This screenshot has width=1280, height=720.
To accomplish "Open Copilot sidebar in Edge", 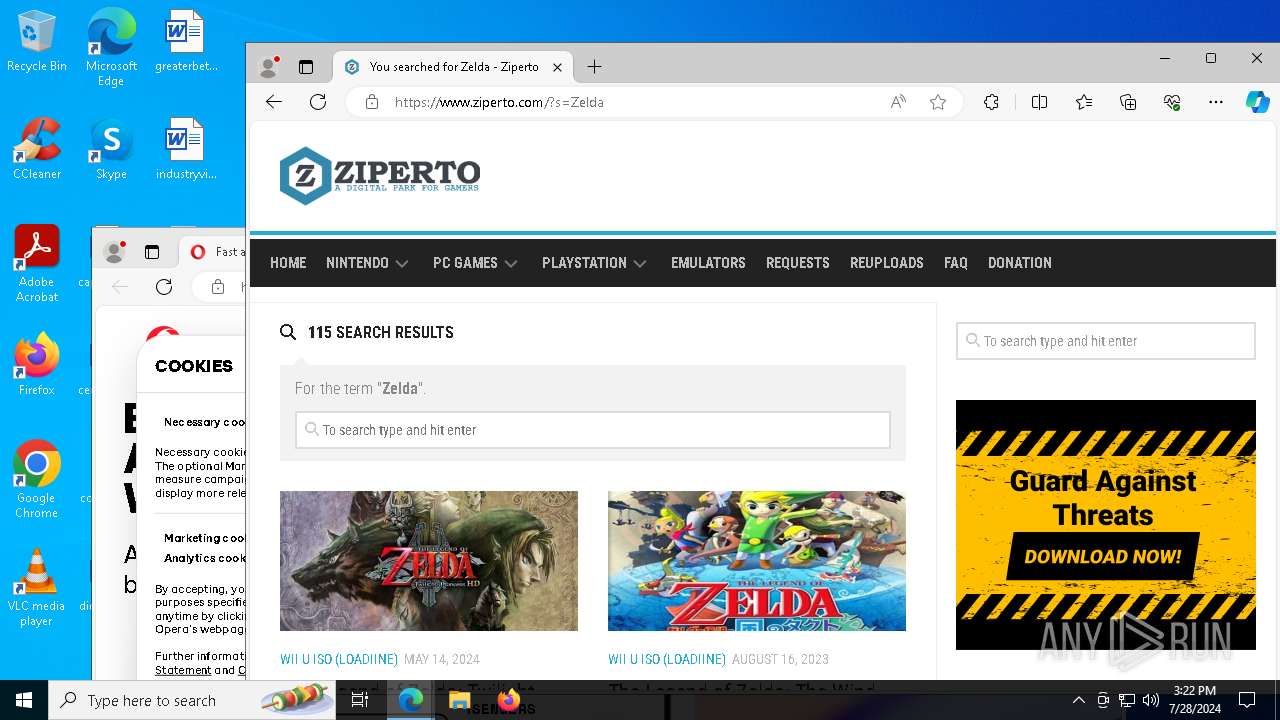I will click(1257, 102).
